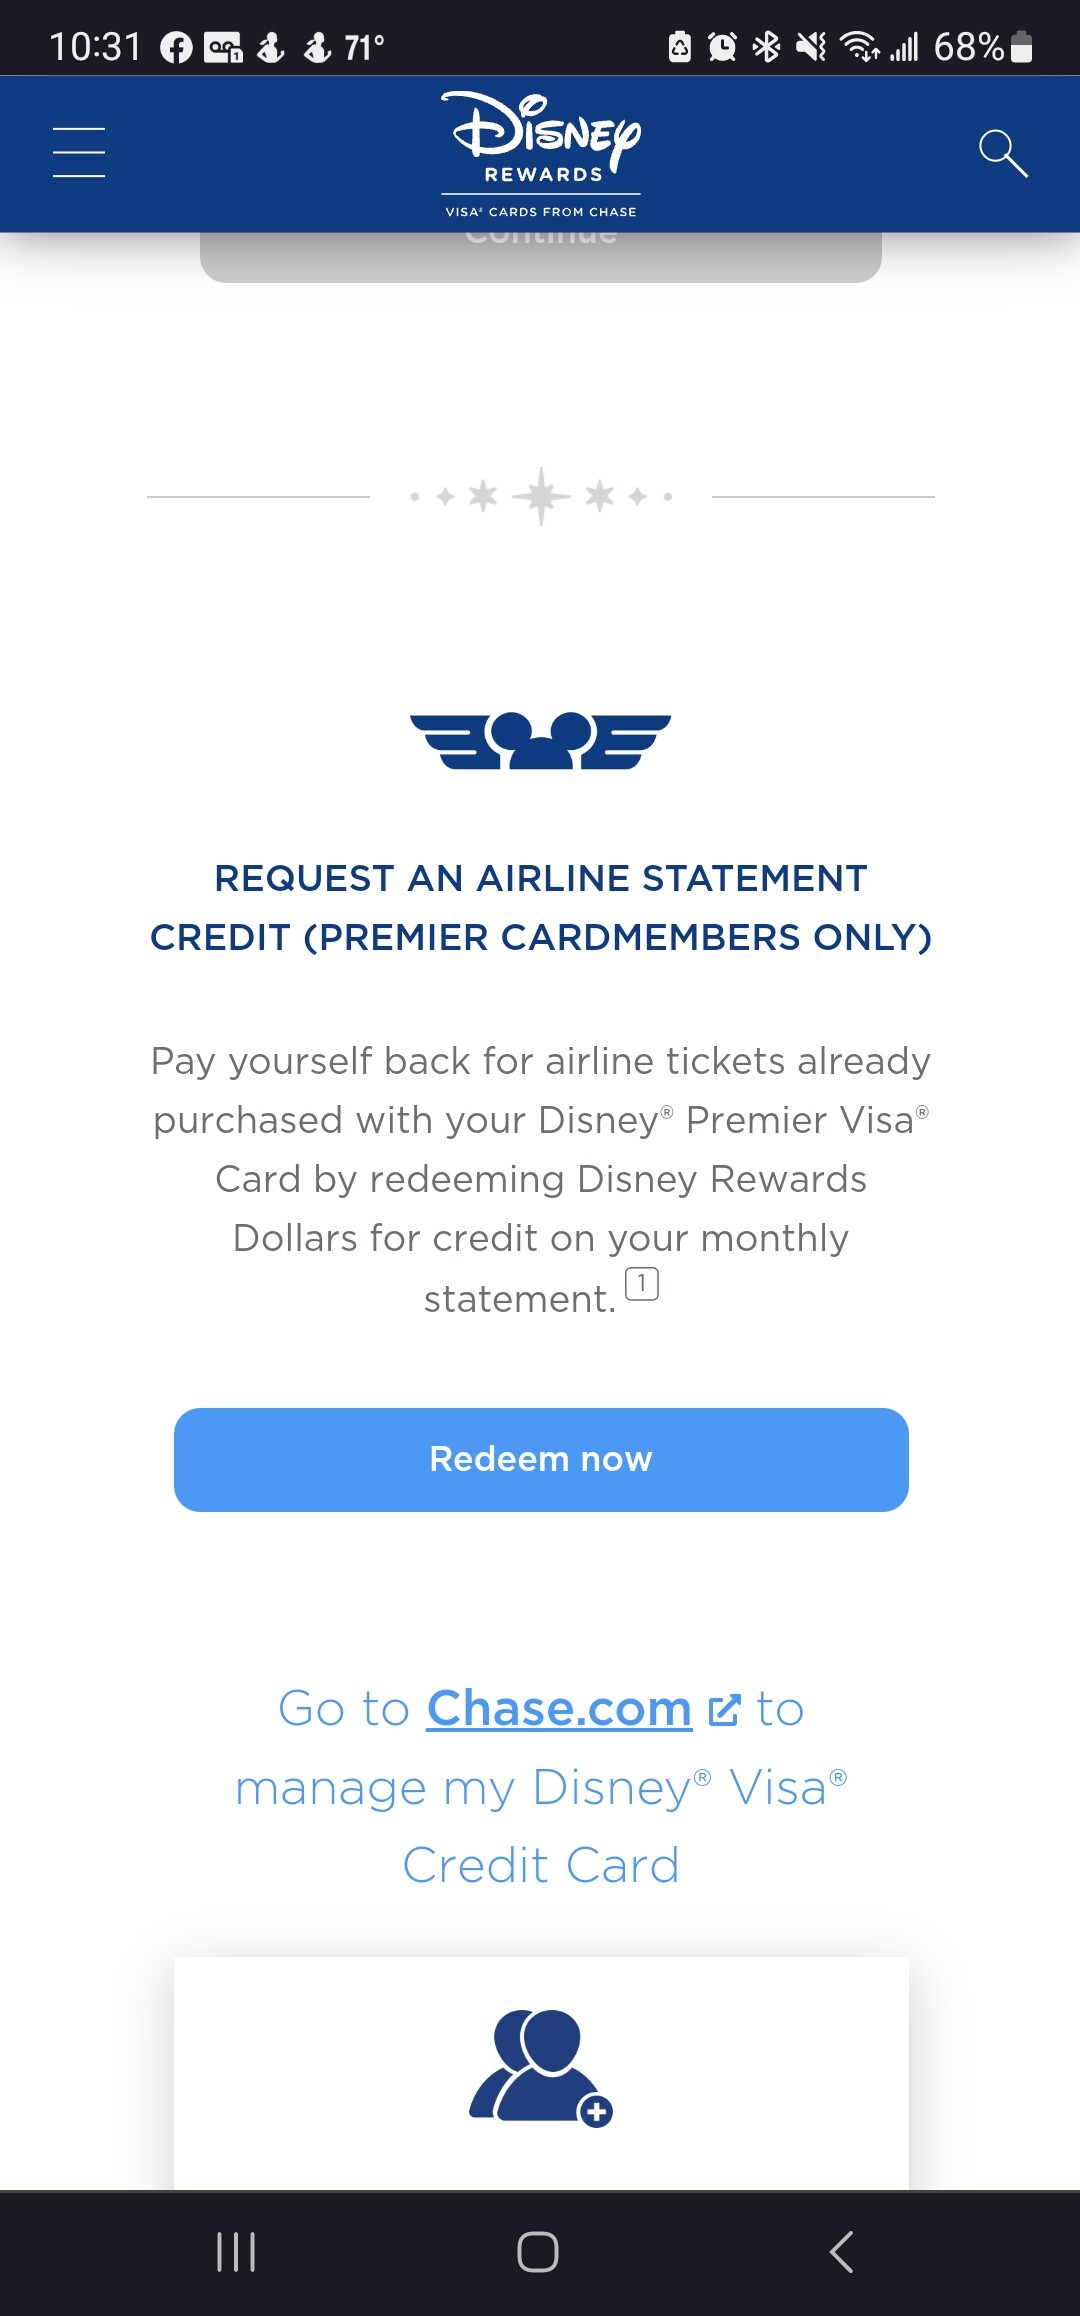Tap the Facebook notification icon in status bar
Viewport: 1080px width, 2316px height.
177,47
